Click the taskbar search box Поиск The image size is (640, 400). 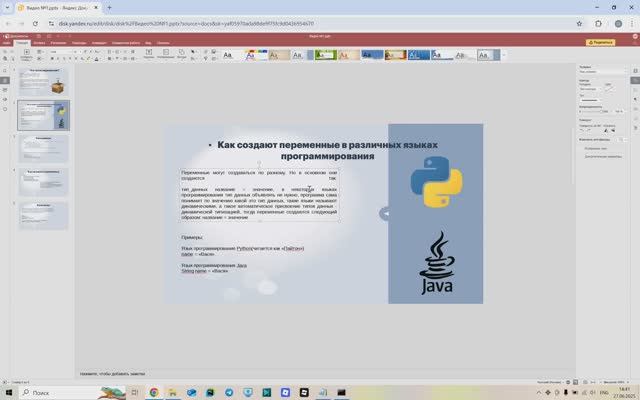point(71,392)
